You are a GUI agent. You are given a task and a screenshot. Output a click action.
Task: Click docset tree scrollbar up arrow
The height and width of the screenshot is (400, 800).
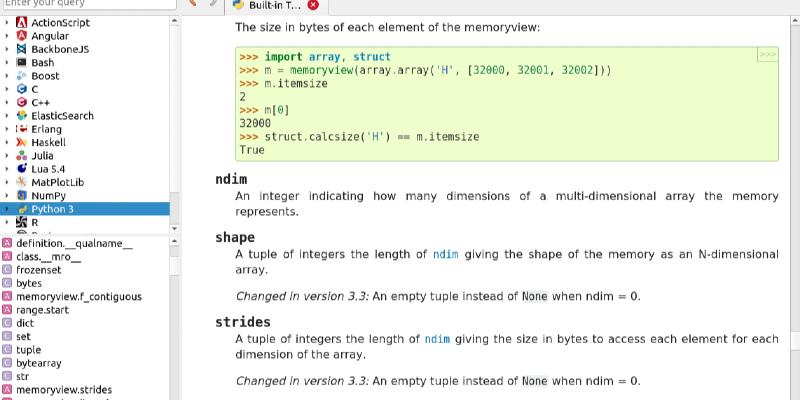click(174, 20)
